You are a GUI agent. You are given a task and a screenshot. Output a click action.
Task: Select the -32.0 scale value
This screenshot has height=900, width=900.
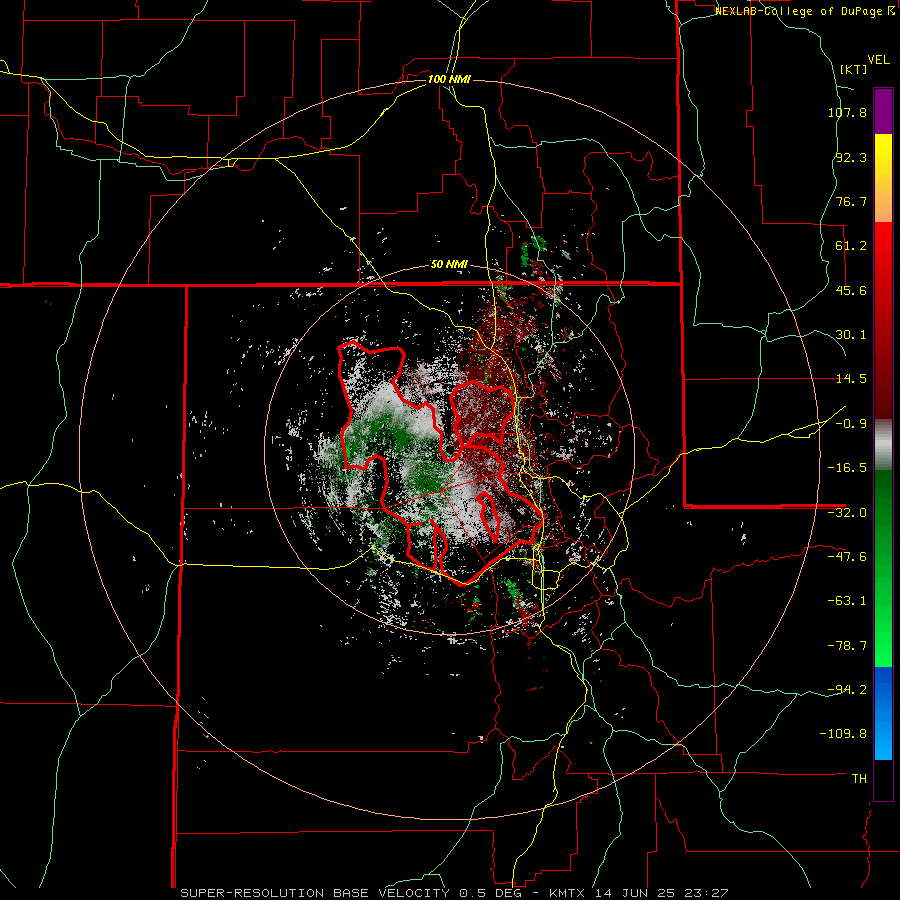[x=847, y=513]
